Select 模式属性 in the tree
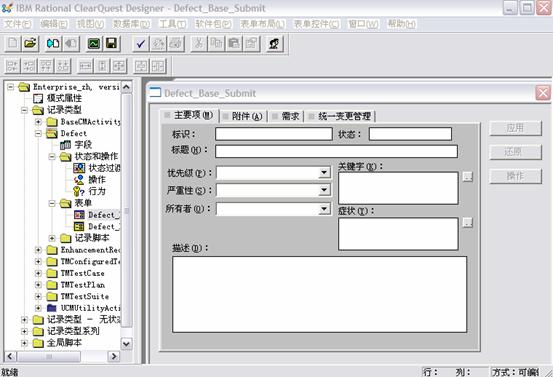Viewport: 553px width, 377px height. pyautogui.click(x=64, y=98)
